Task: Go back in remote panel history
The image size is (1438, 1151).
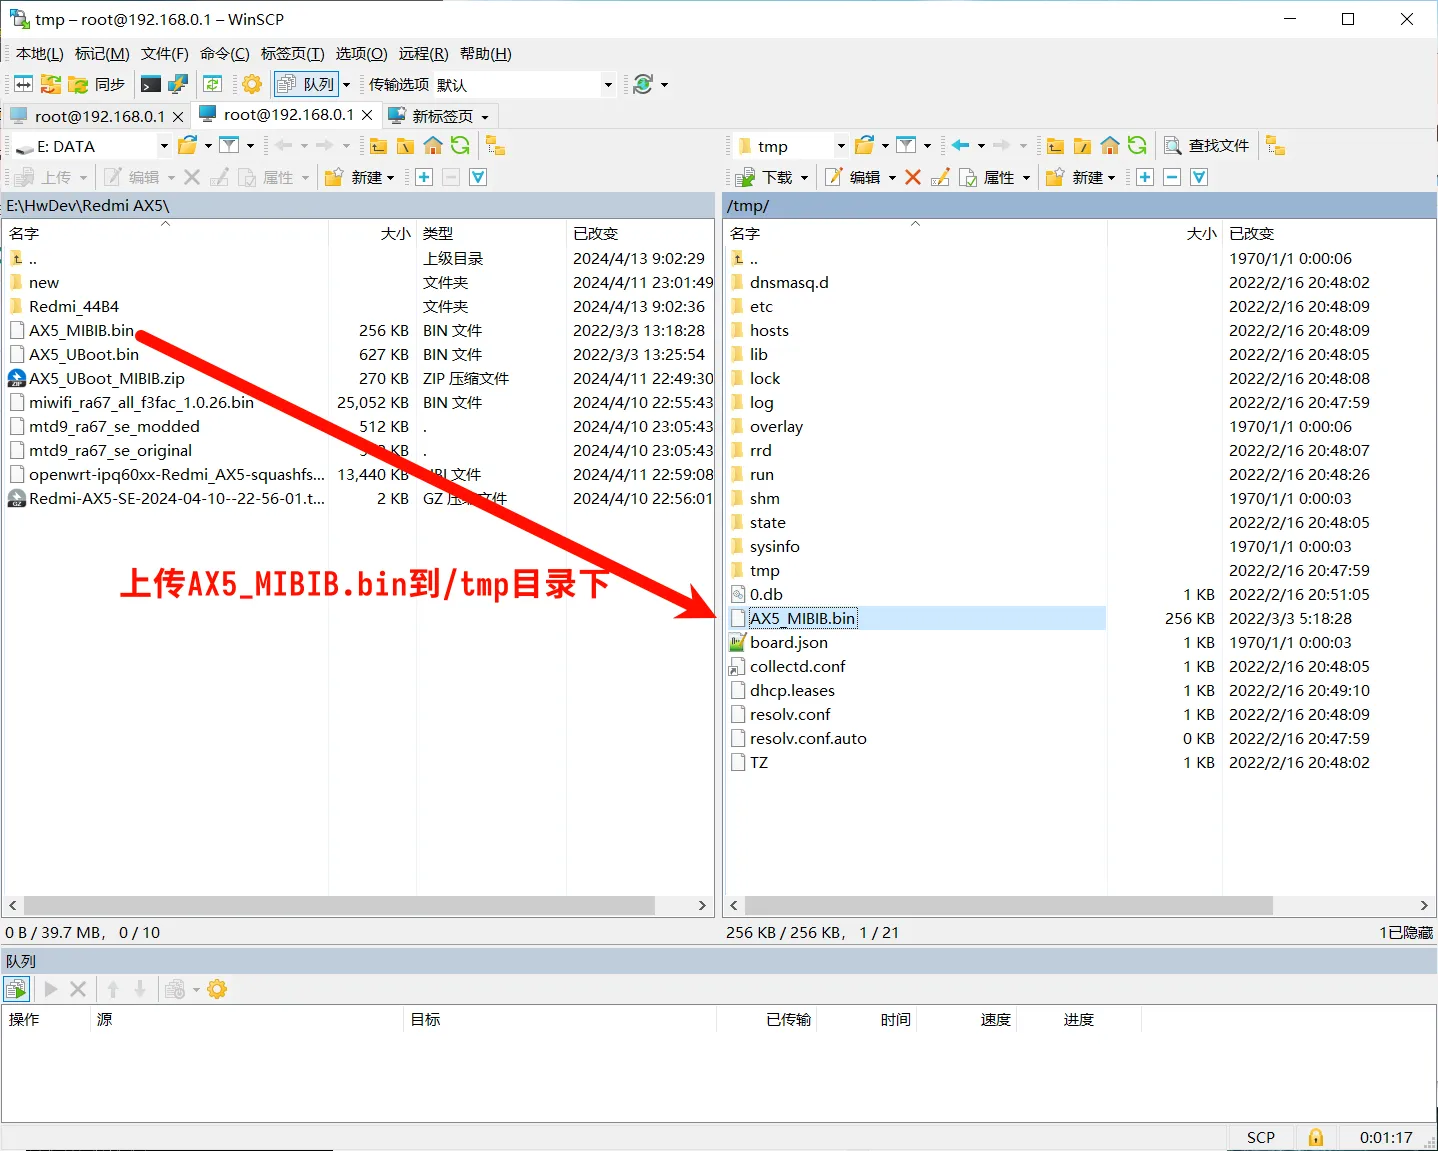Action: [960, 146]
